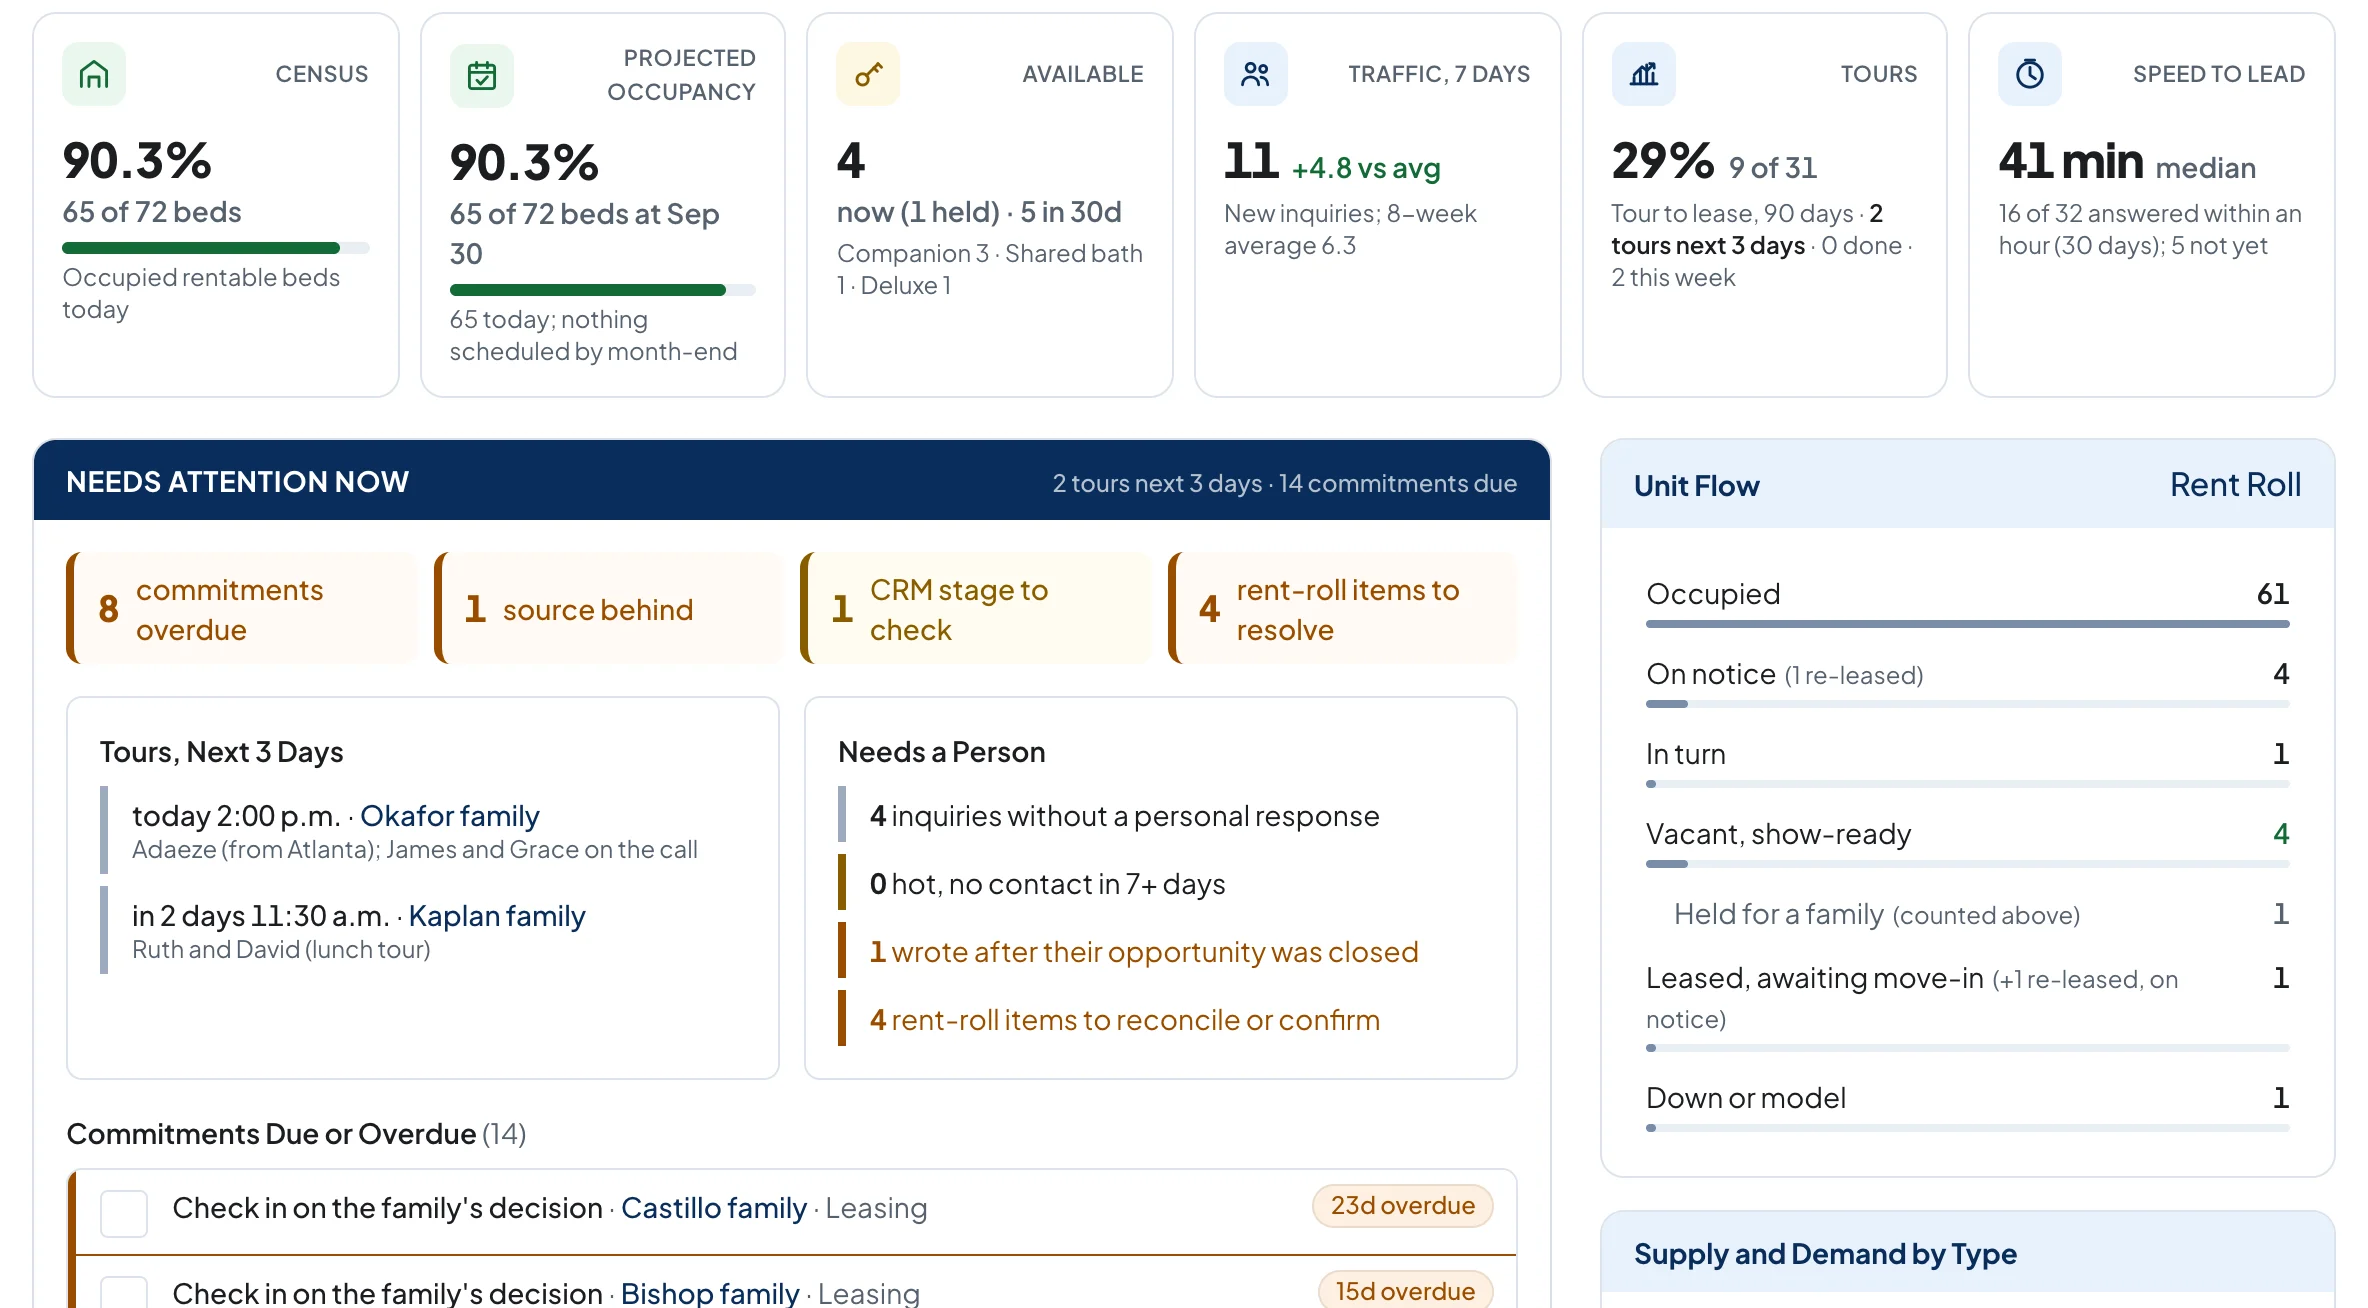Select the 1 source behind chip
Screen dimensions: 2368x1308
coord(609,608)
